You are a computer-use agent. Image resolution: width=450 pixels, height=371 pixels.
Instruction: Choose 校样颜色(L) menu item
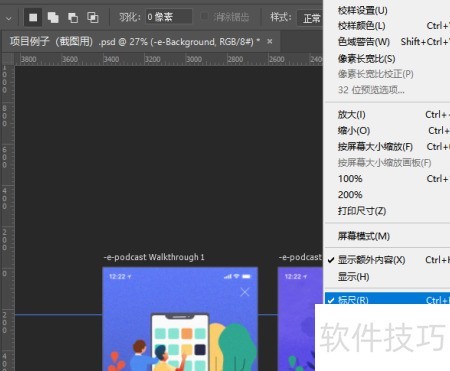[x=387, y=26]
